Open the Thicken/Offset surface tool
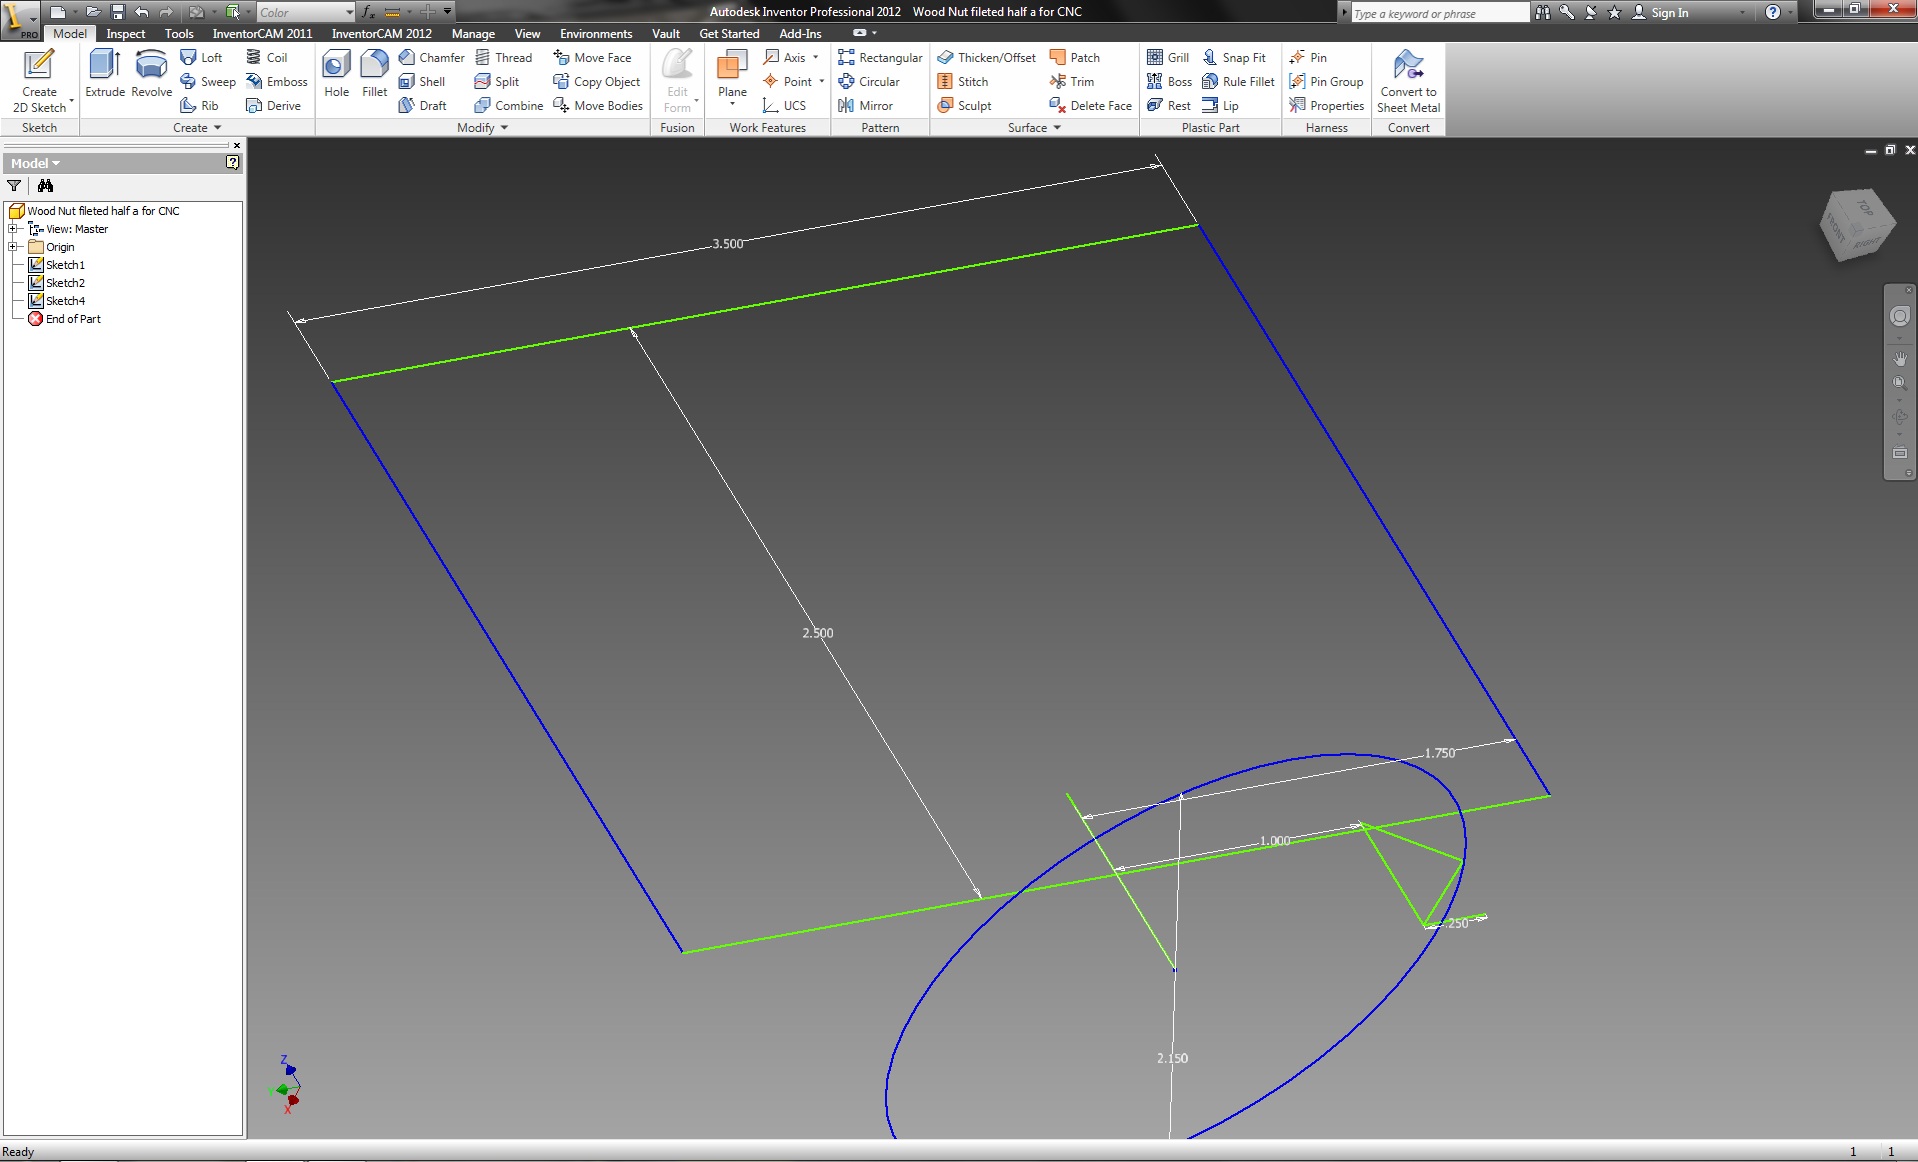The width and height of the screenshot is (1918, 1162). 987,57
